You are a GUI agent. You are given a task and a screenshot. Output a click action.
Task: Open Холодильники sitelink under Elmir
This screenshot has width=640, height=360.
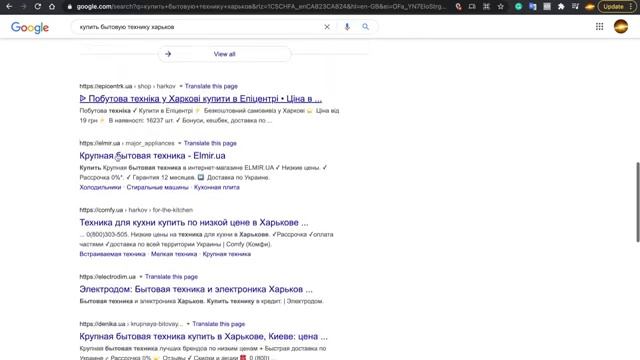tap(100, 187)
